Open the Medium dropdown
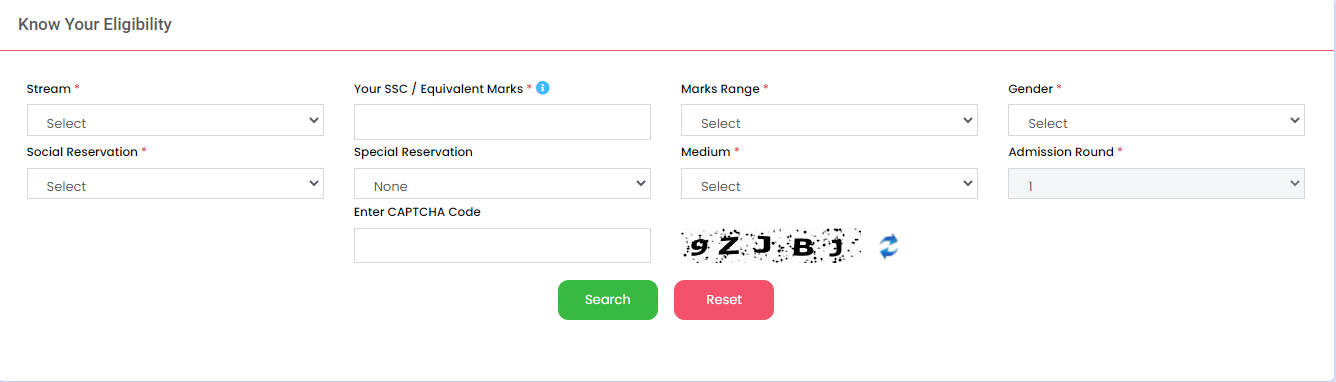 [x=829, y=184]
